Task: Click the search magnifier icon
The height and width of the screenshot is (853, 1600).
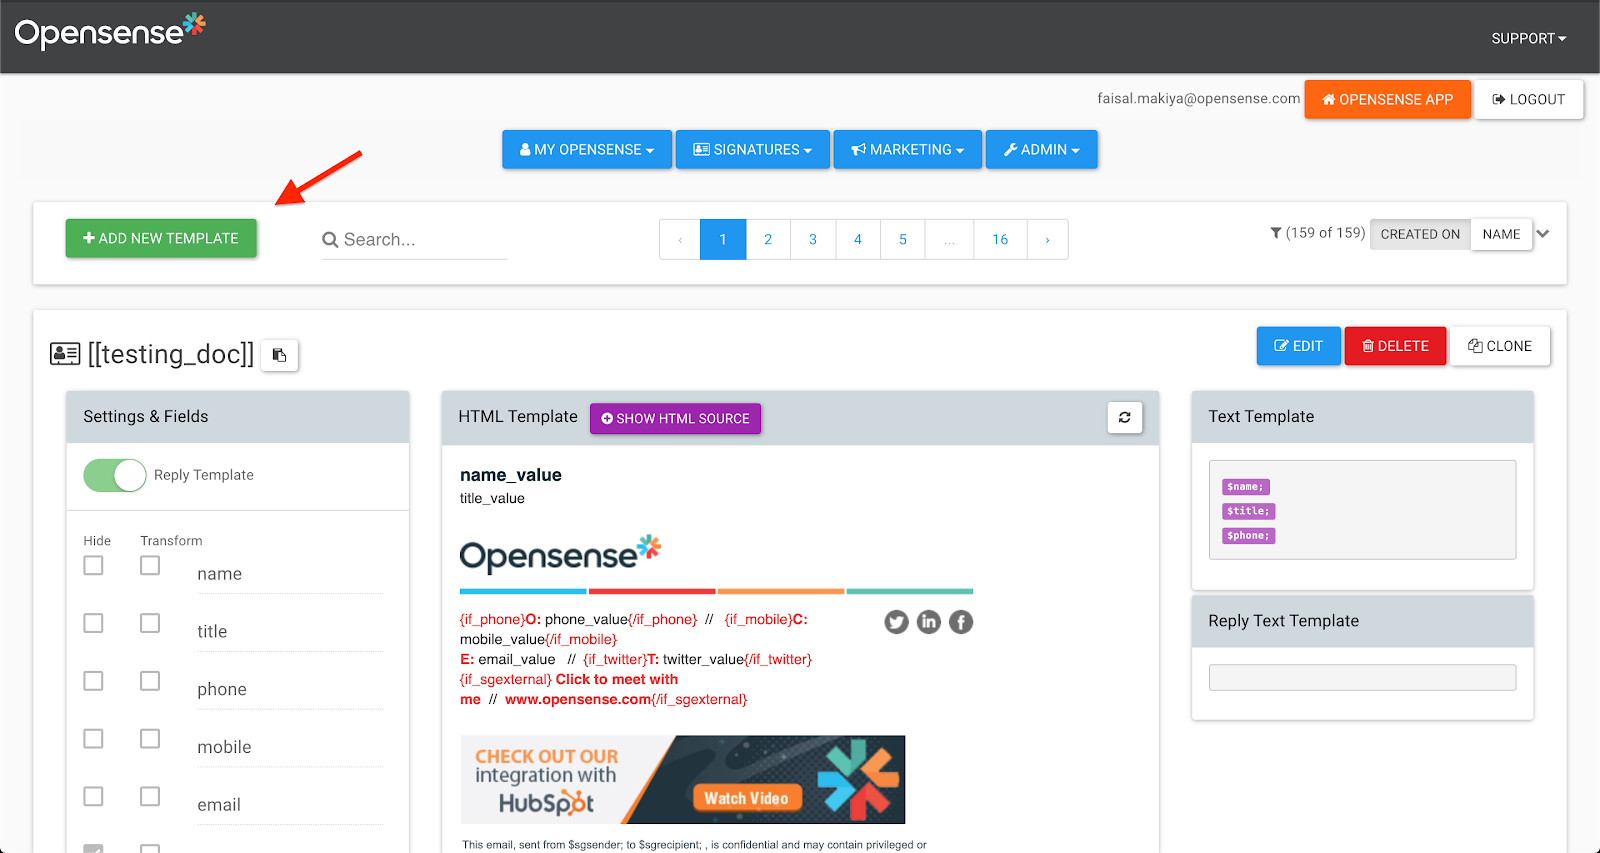Action: click(330, 240)
